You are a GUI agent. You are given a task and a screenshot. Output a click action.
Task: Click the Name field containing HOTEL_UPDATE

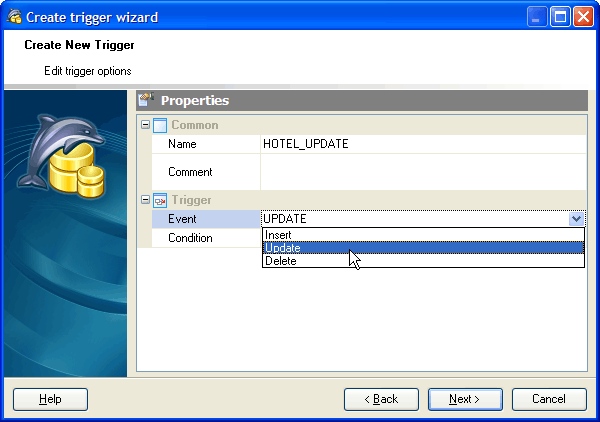tap(422, 144)
